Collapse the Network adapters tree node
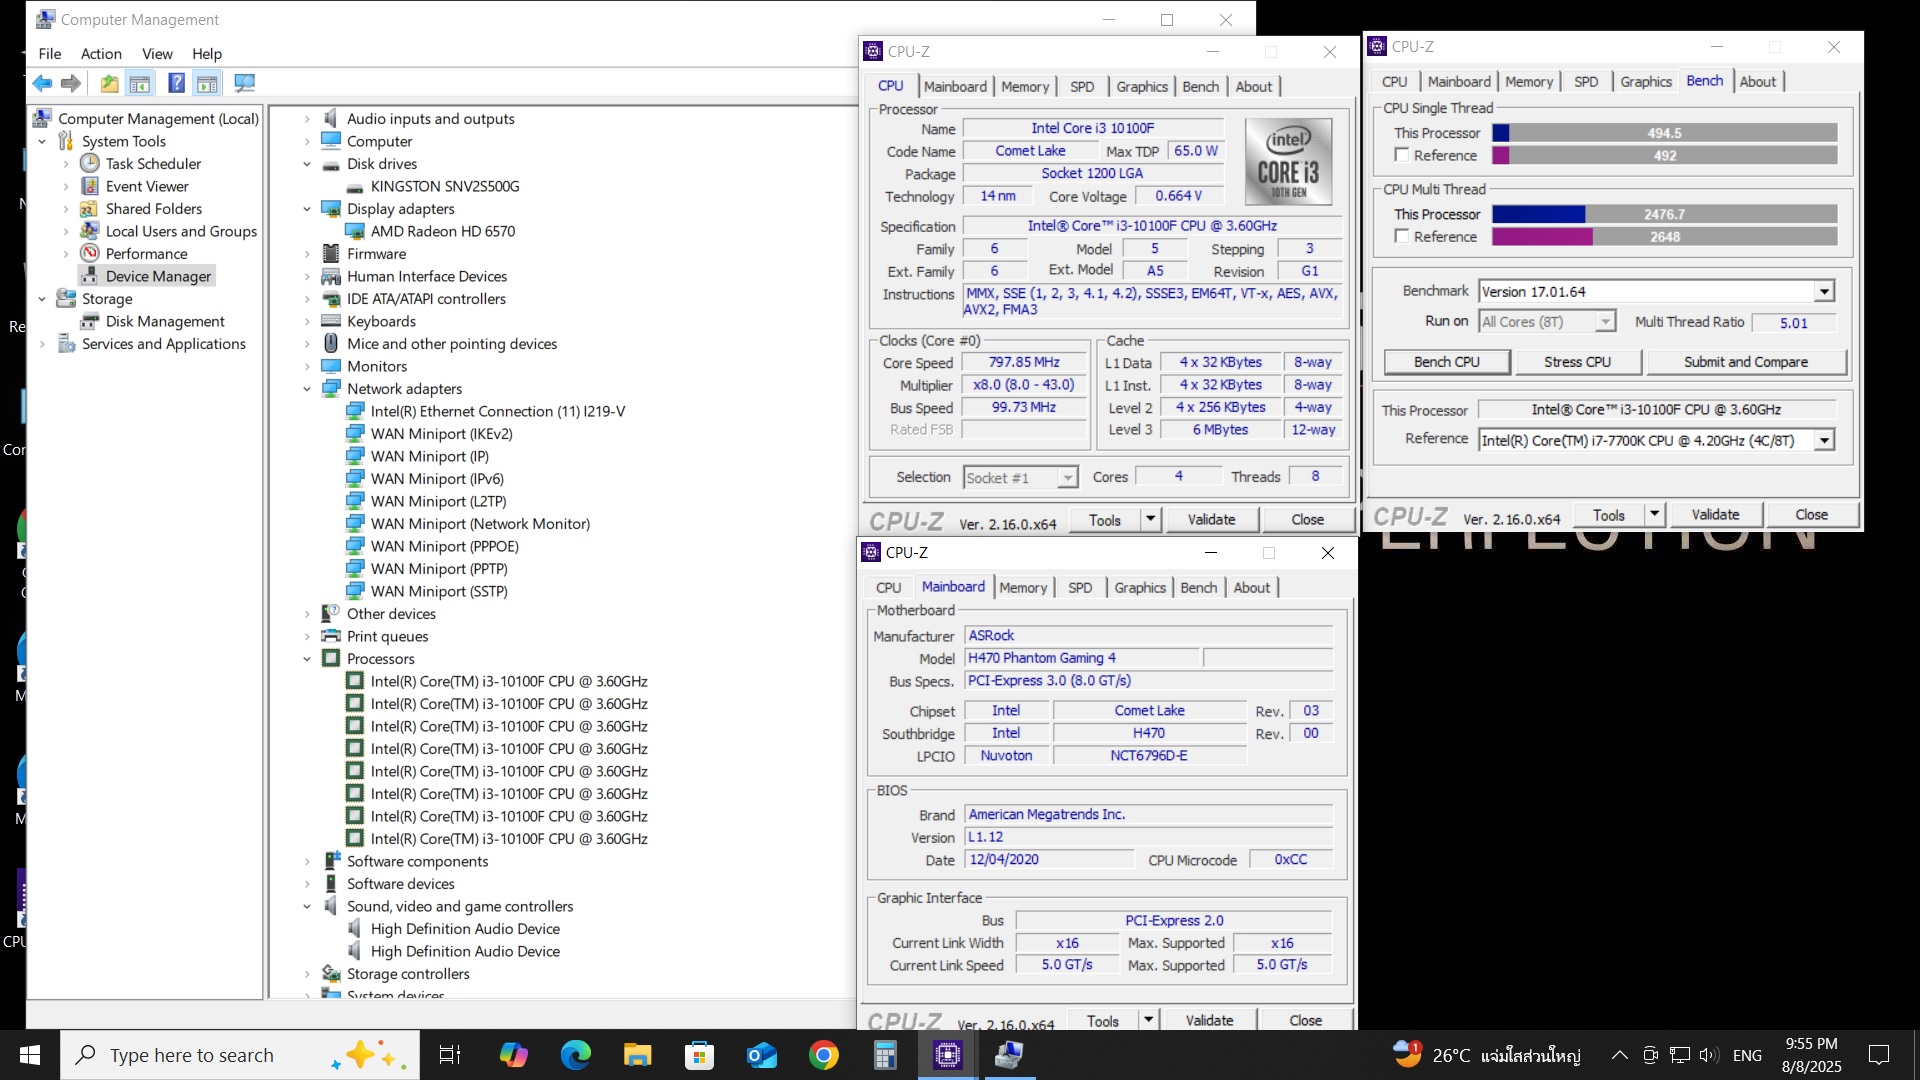 click(307, 389)
